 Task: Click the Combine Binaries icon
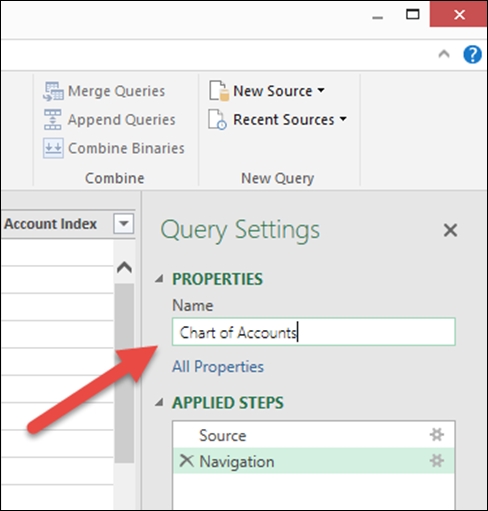point(53,148)
